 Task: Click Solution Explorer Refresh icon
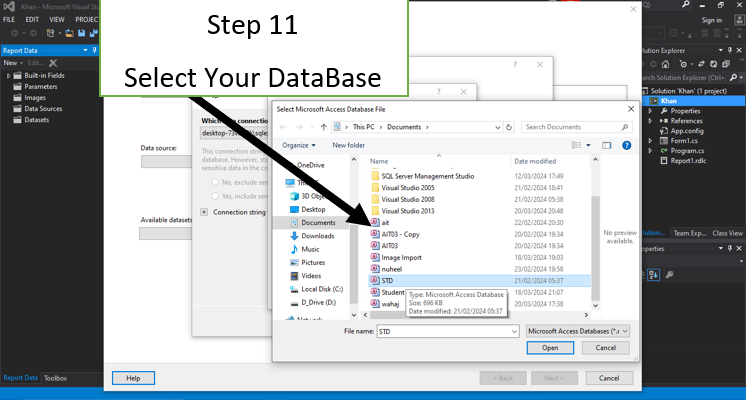tap(713, 64)
